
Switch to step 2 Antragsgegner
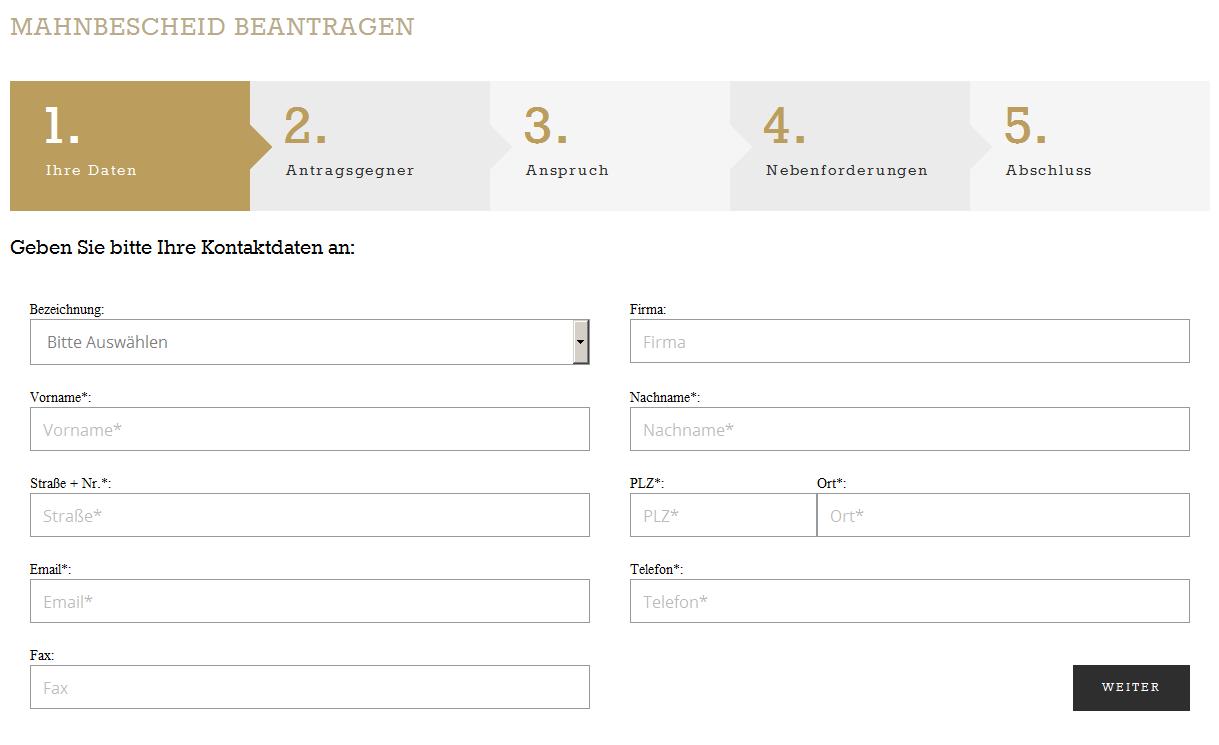coord(370,146)
